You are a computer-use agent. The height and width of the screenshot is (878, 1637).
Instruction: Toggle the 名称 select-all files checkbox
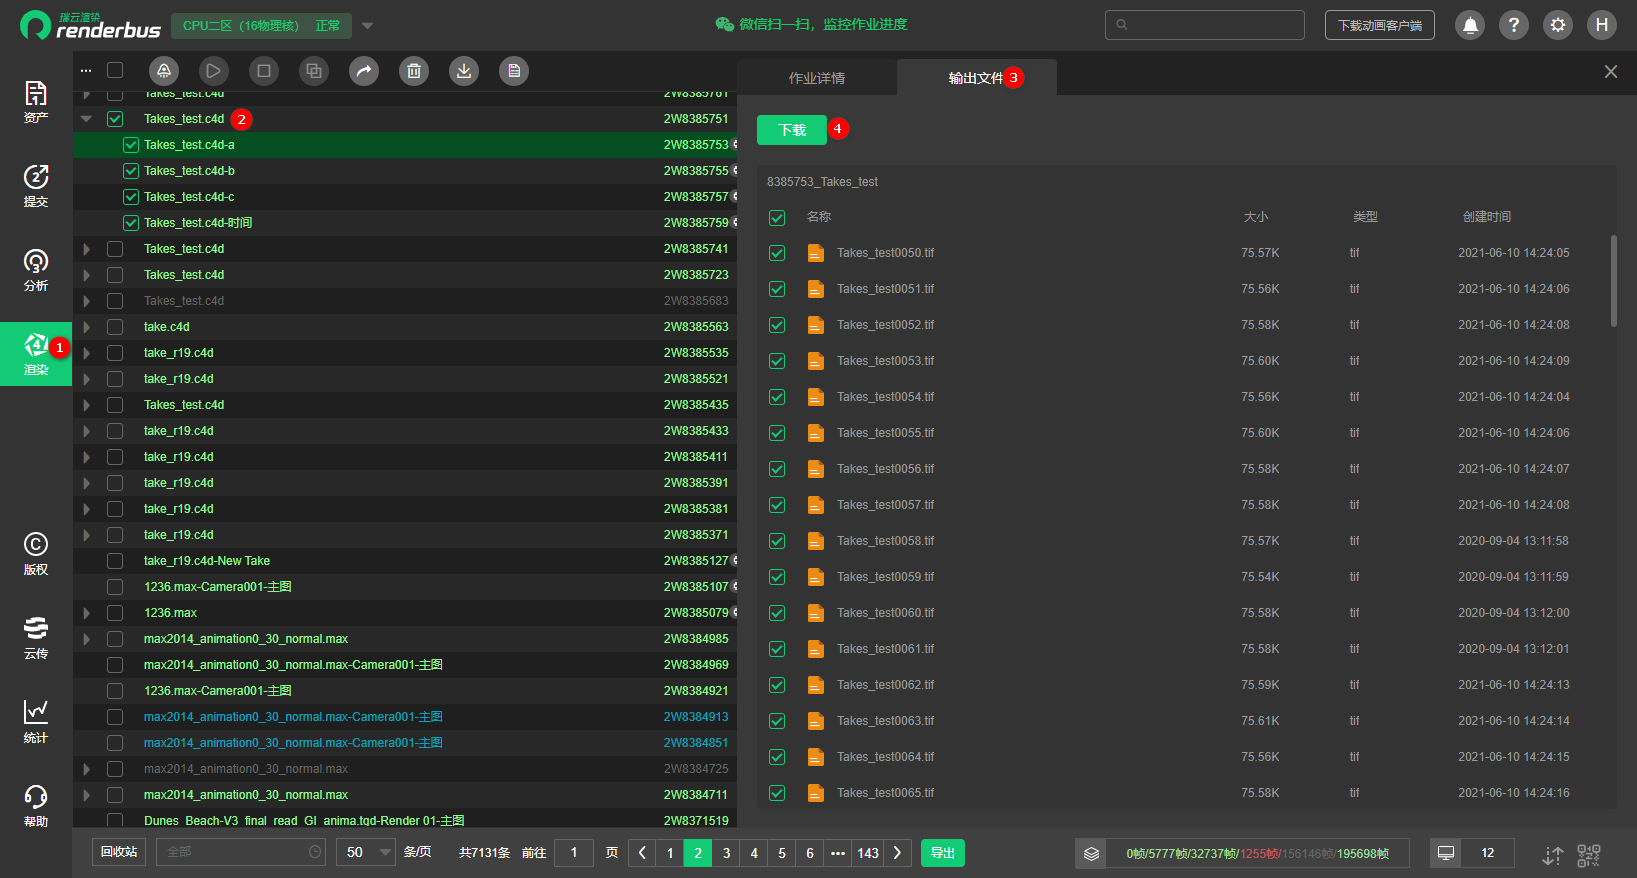[777, 217]
